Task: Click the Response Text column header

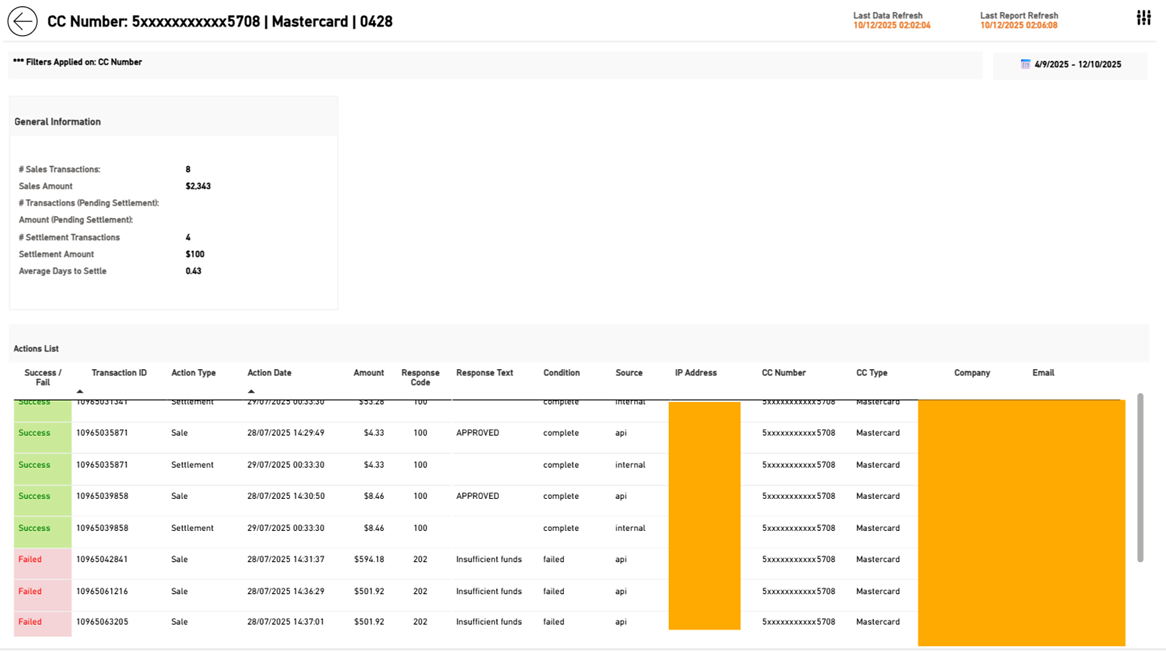Action: 485,373
